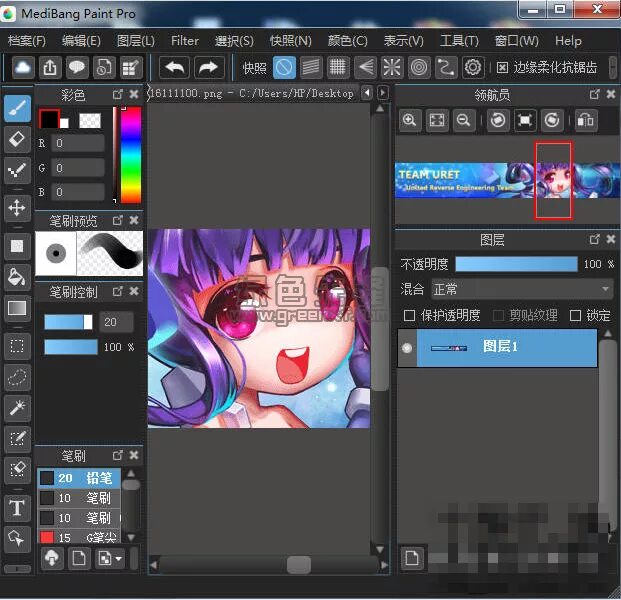Rotate canvas left in Navigator
The image size is (621, 600).
coord(498,120)
